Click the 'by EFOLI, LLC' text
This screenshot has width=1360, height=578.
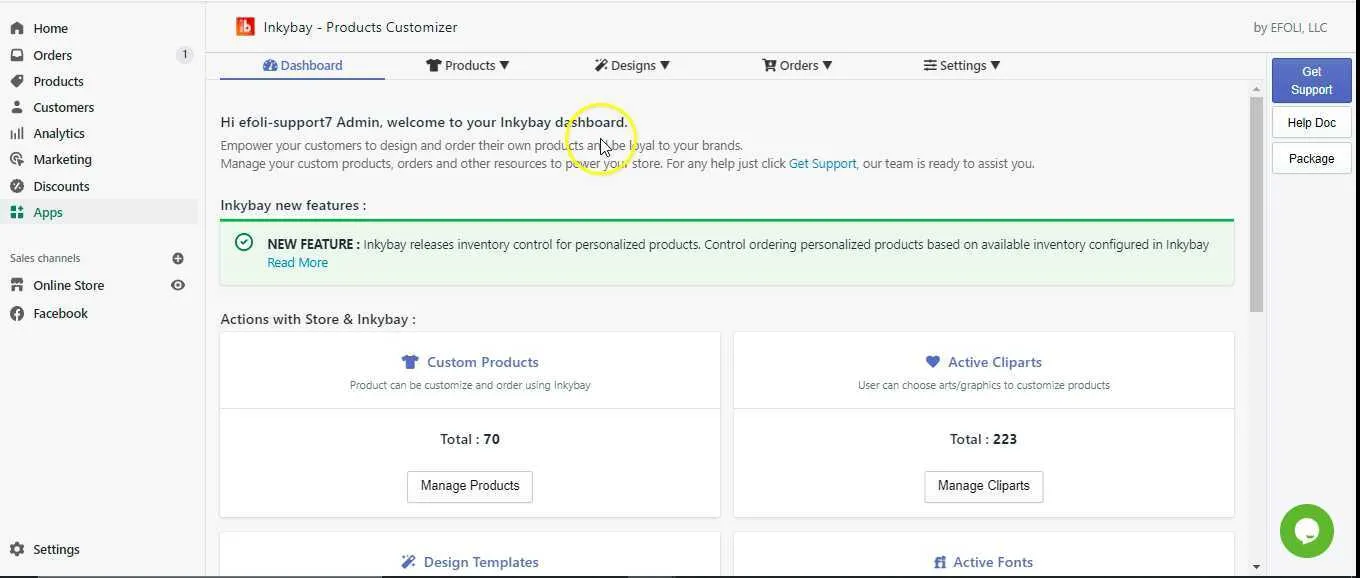pyautogui.click(x=1290, y=28)
